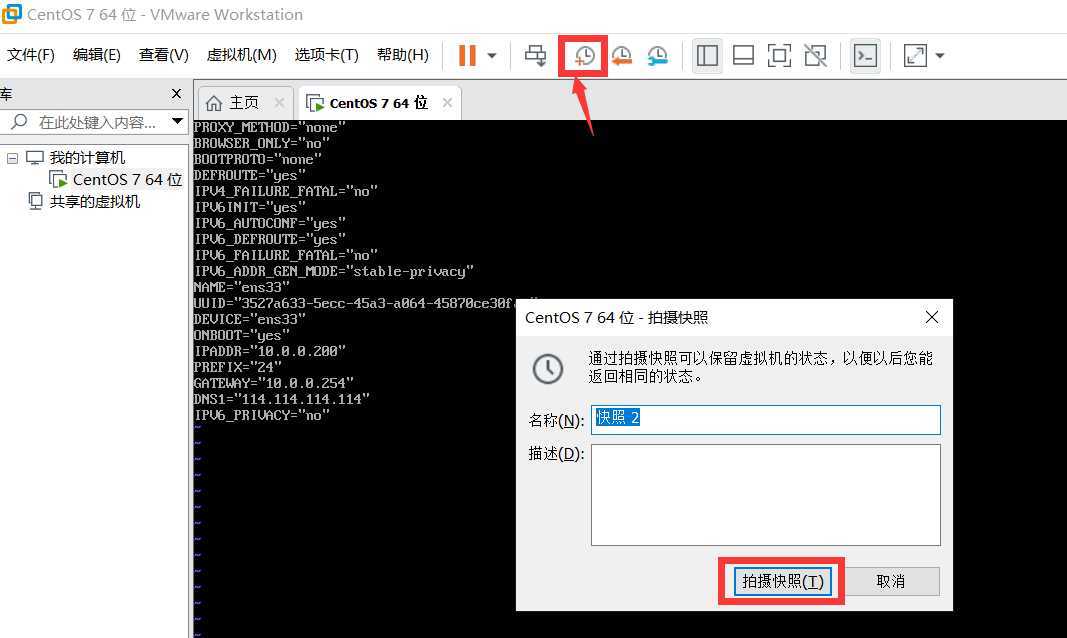Open the 选项卡(T) menu

pos(327,55)
